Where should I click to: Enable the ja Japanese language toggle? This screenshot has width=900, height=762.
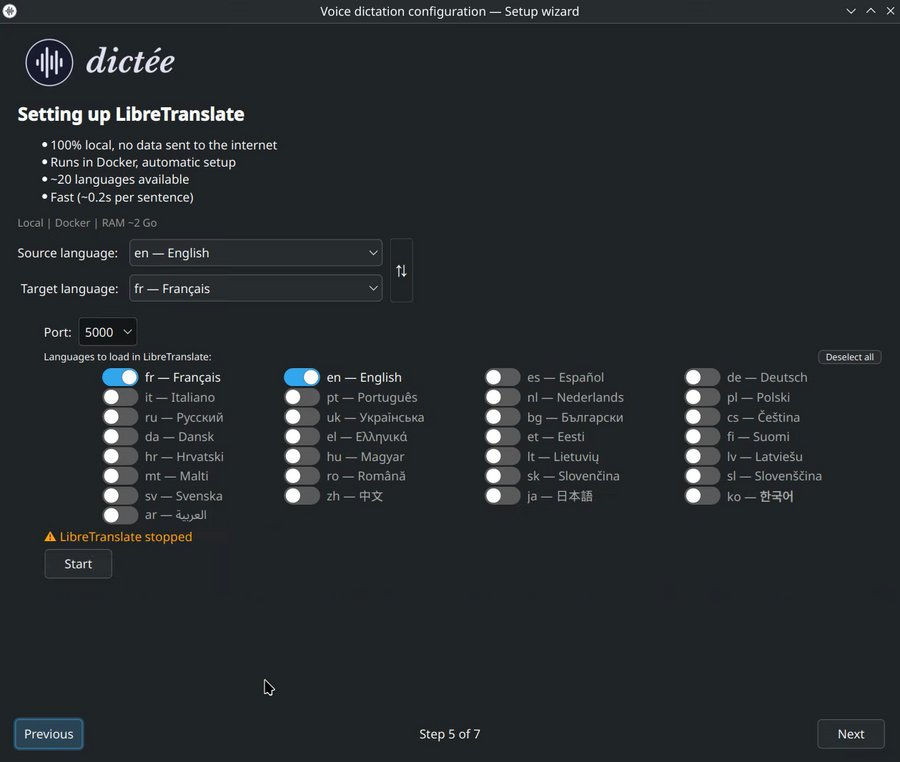(502, 496)
